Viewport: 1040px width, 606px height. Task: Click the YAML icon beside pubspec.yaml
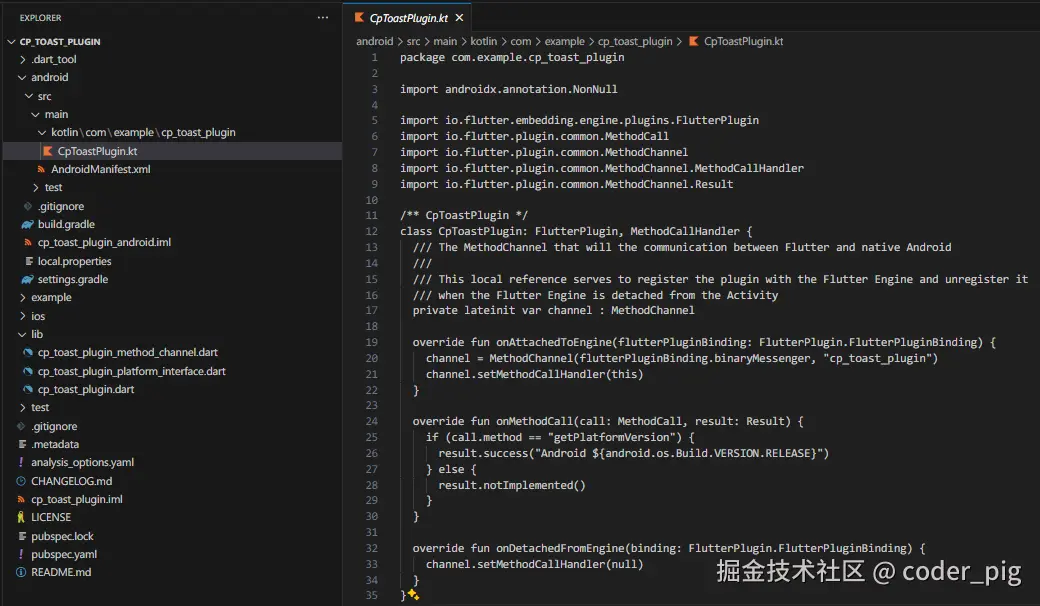coord(21,554)
